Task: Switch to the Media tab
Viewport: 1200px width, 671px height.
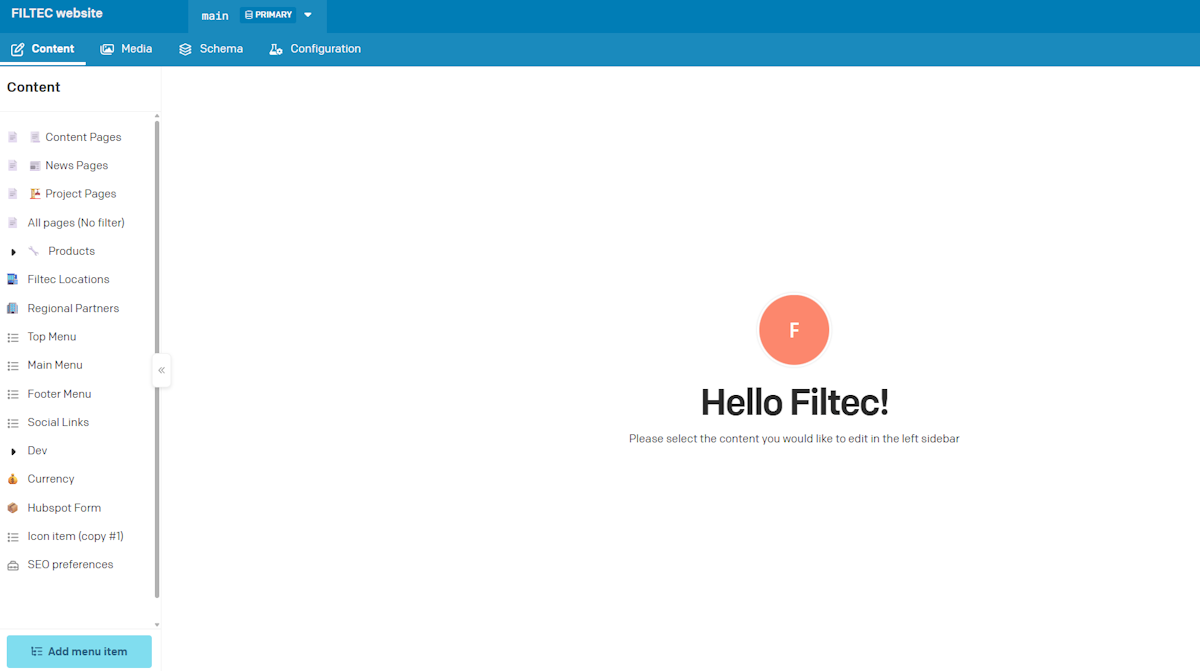Action: [x=126, y=49]
